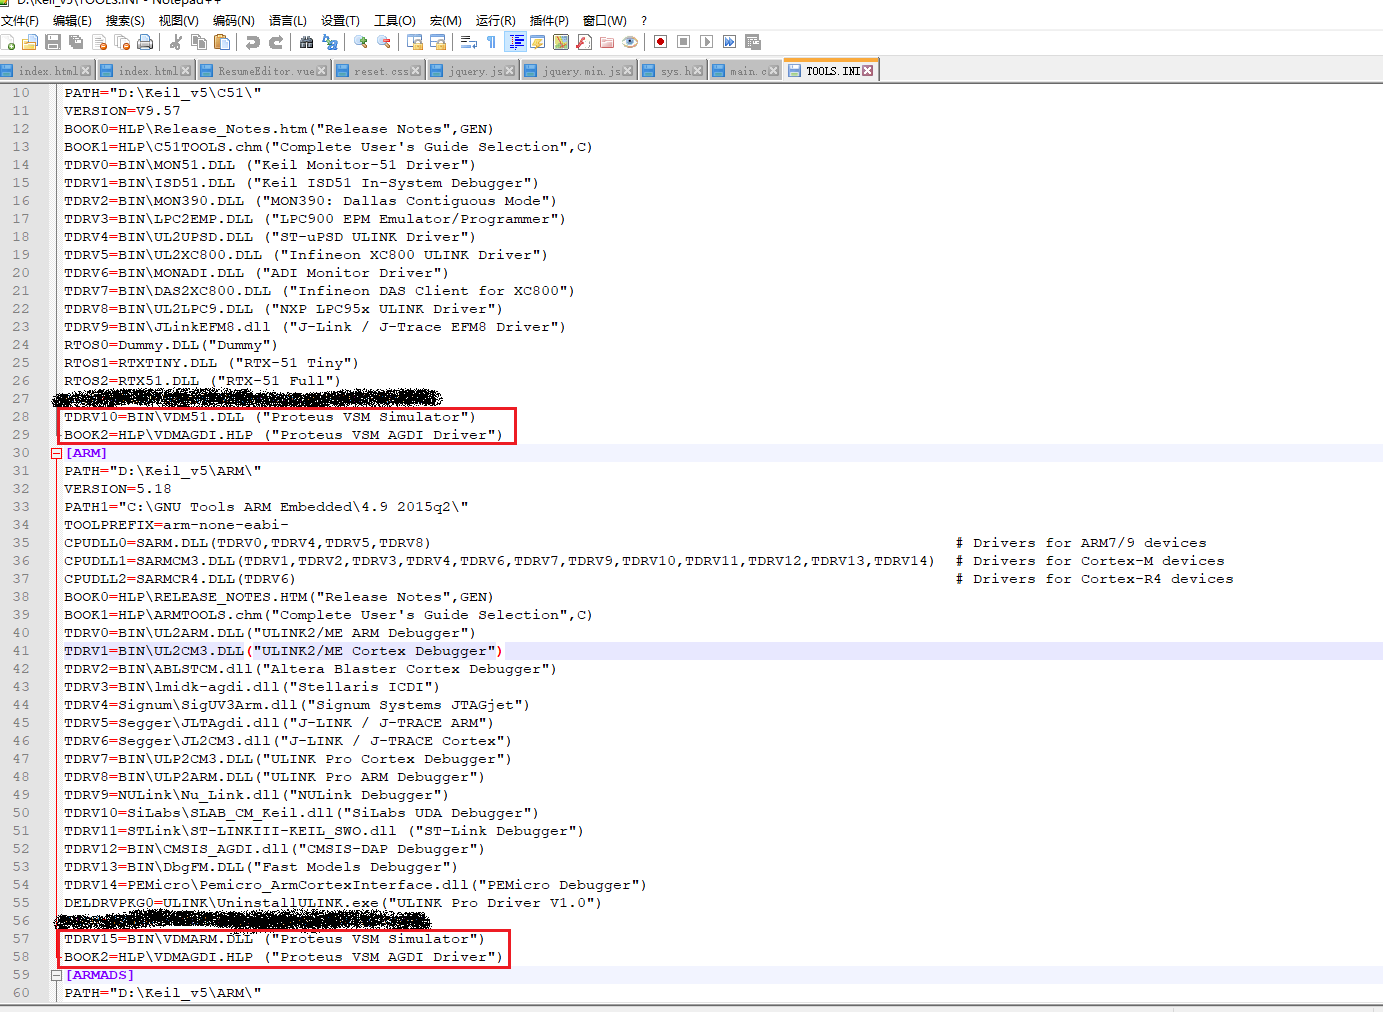1383x1012 pixels.
Task: Click the Close document toolbar icon
Action: pyautogui.click(x=99, y=42)
